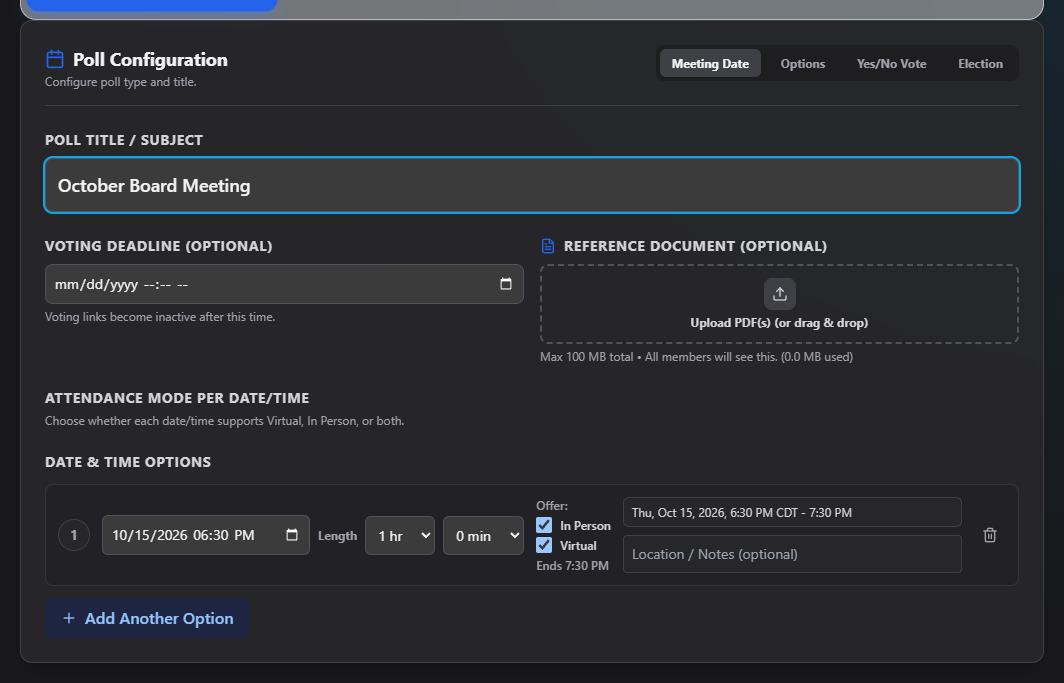Focus the Poll Title input field

tap(532, 185)
